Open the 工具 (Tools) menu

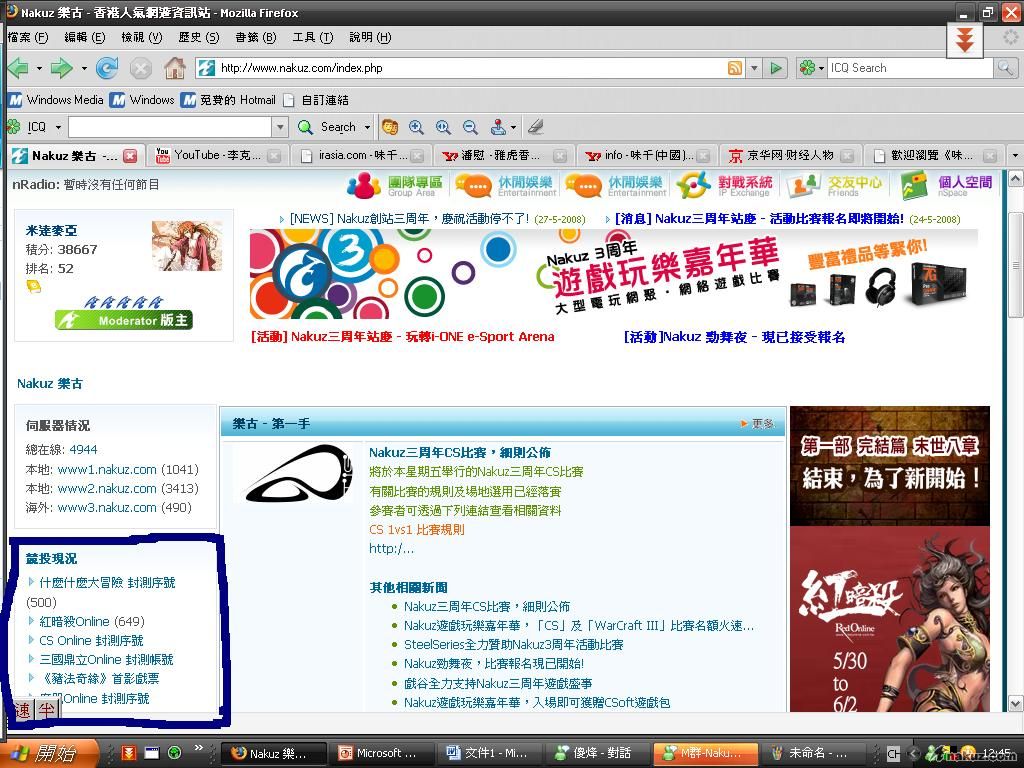click(312, 37)
